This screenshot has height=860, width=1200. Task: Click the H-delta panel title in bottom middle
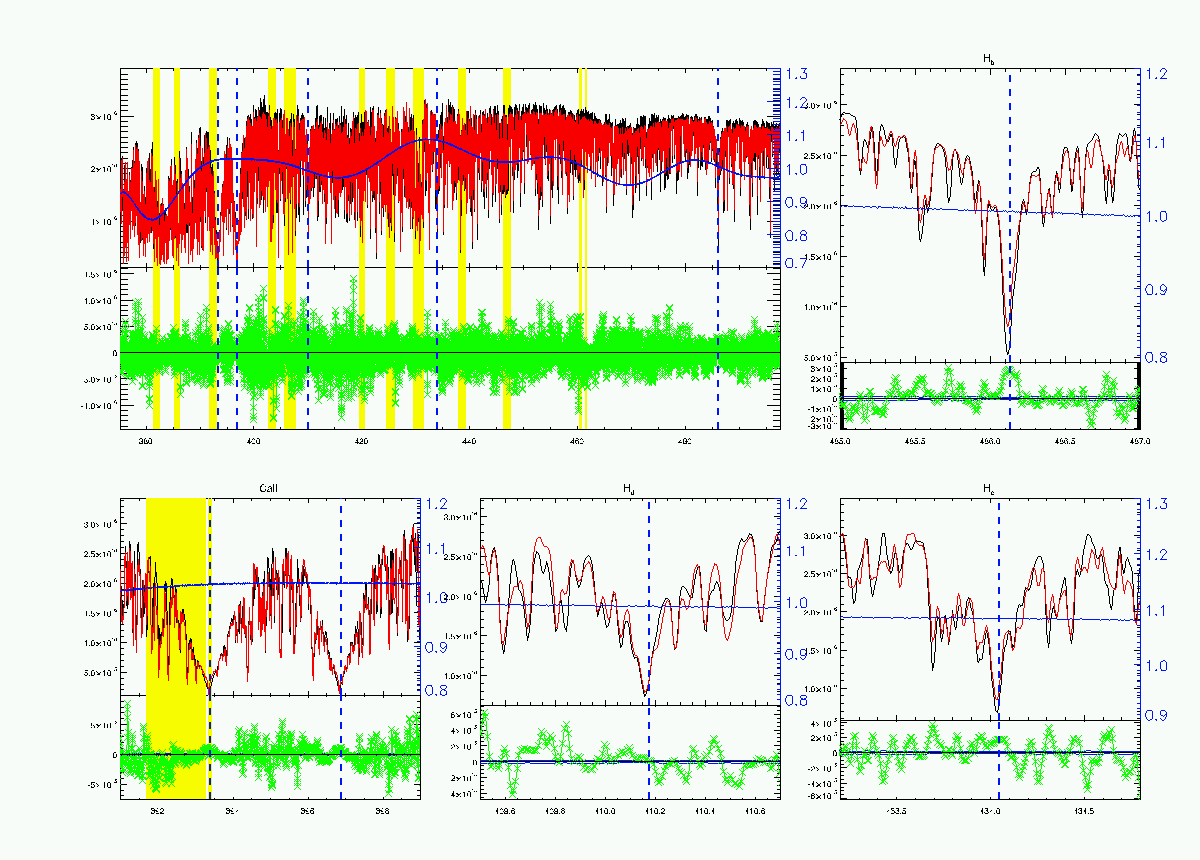pos(629,489)
